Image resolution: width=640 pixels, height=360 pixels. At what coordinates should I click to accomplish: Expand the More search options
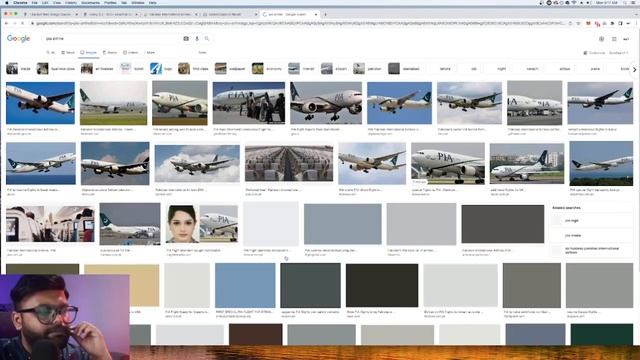[x=149, y=53]
